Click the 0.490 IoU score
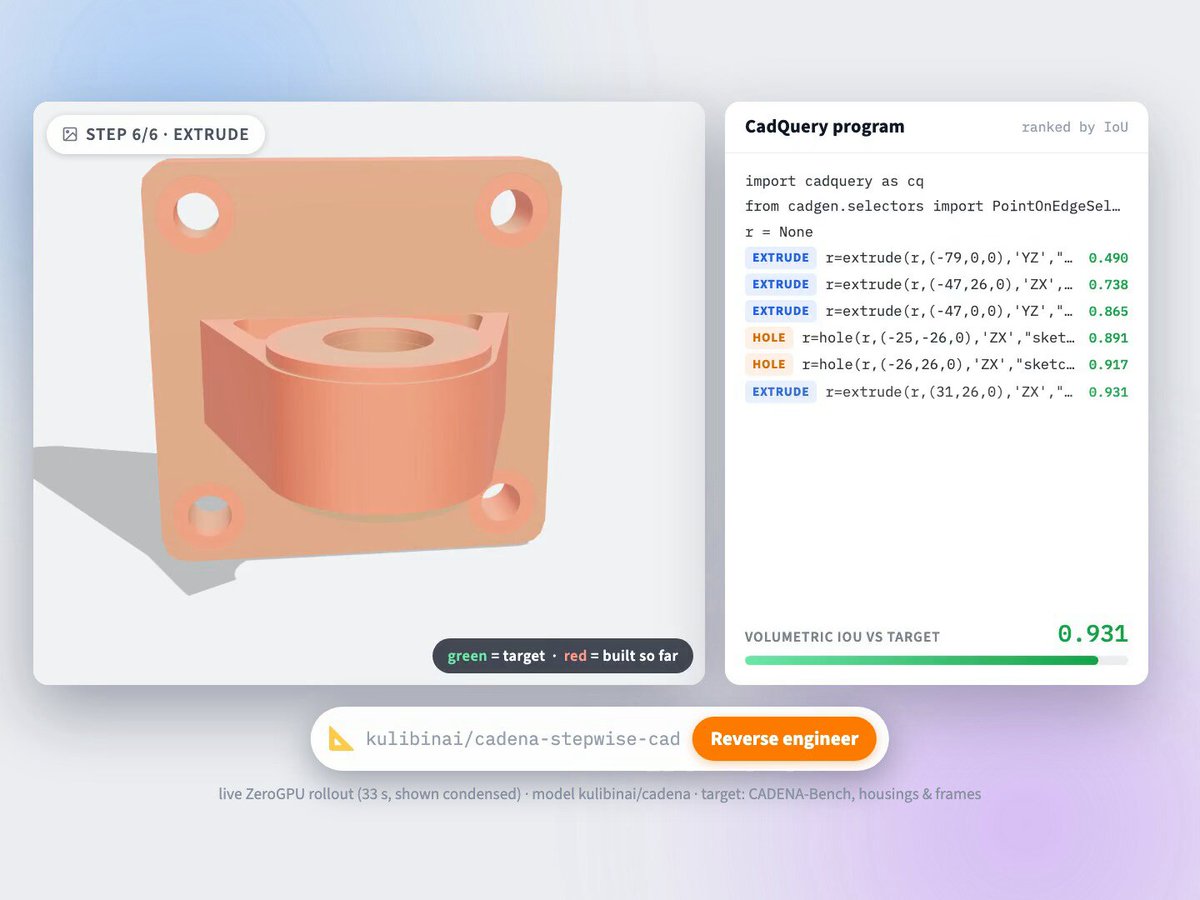 [1108, 258]
